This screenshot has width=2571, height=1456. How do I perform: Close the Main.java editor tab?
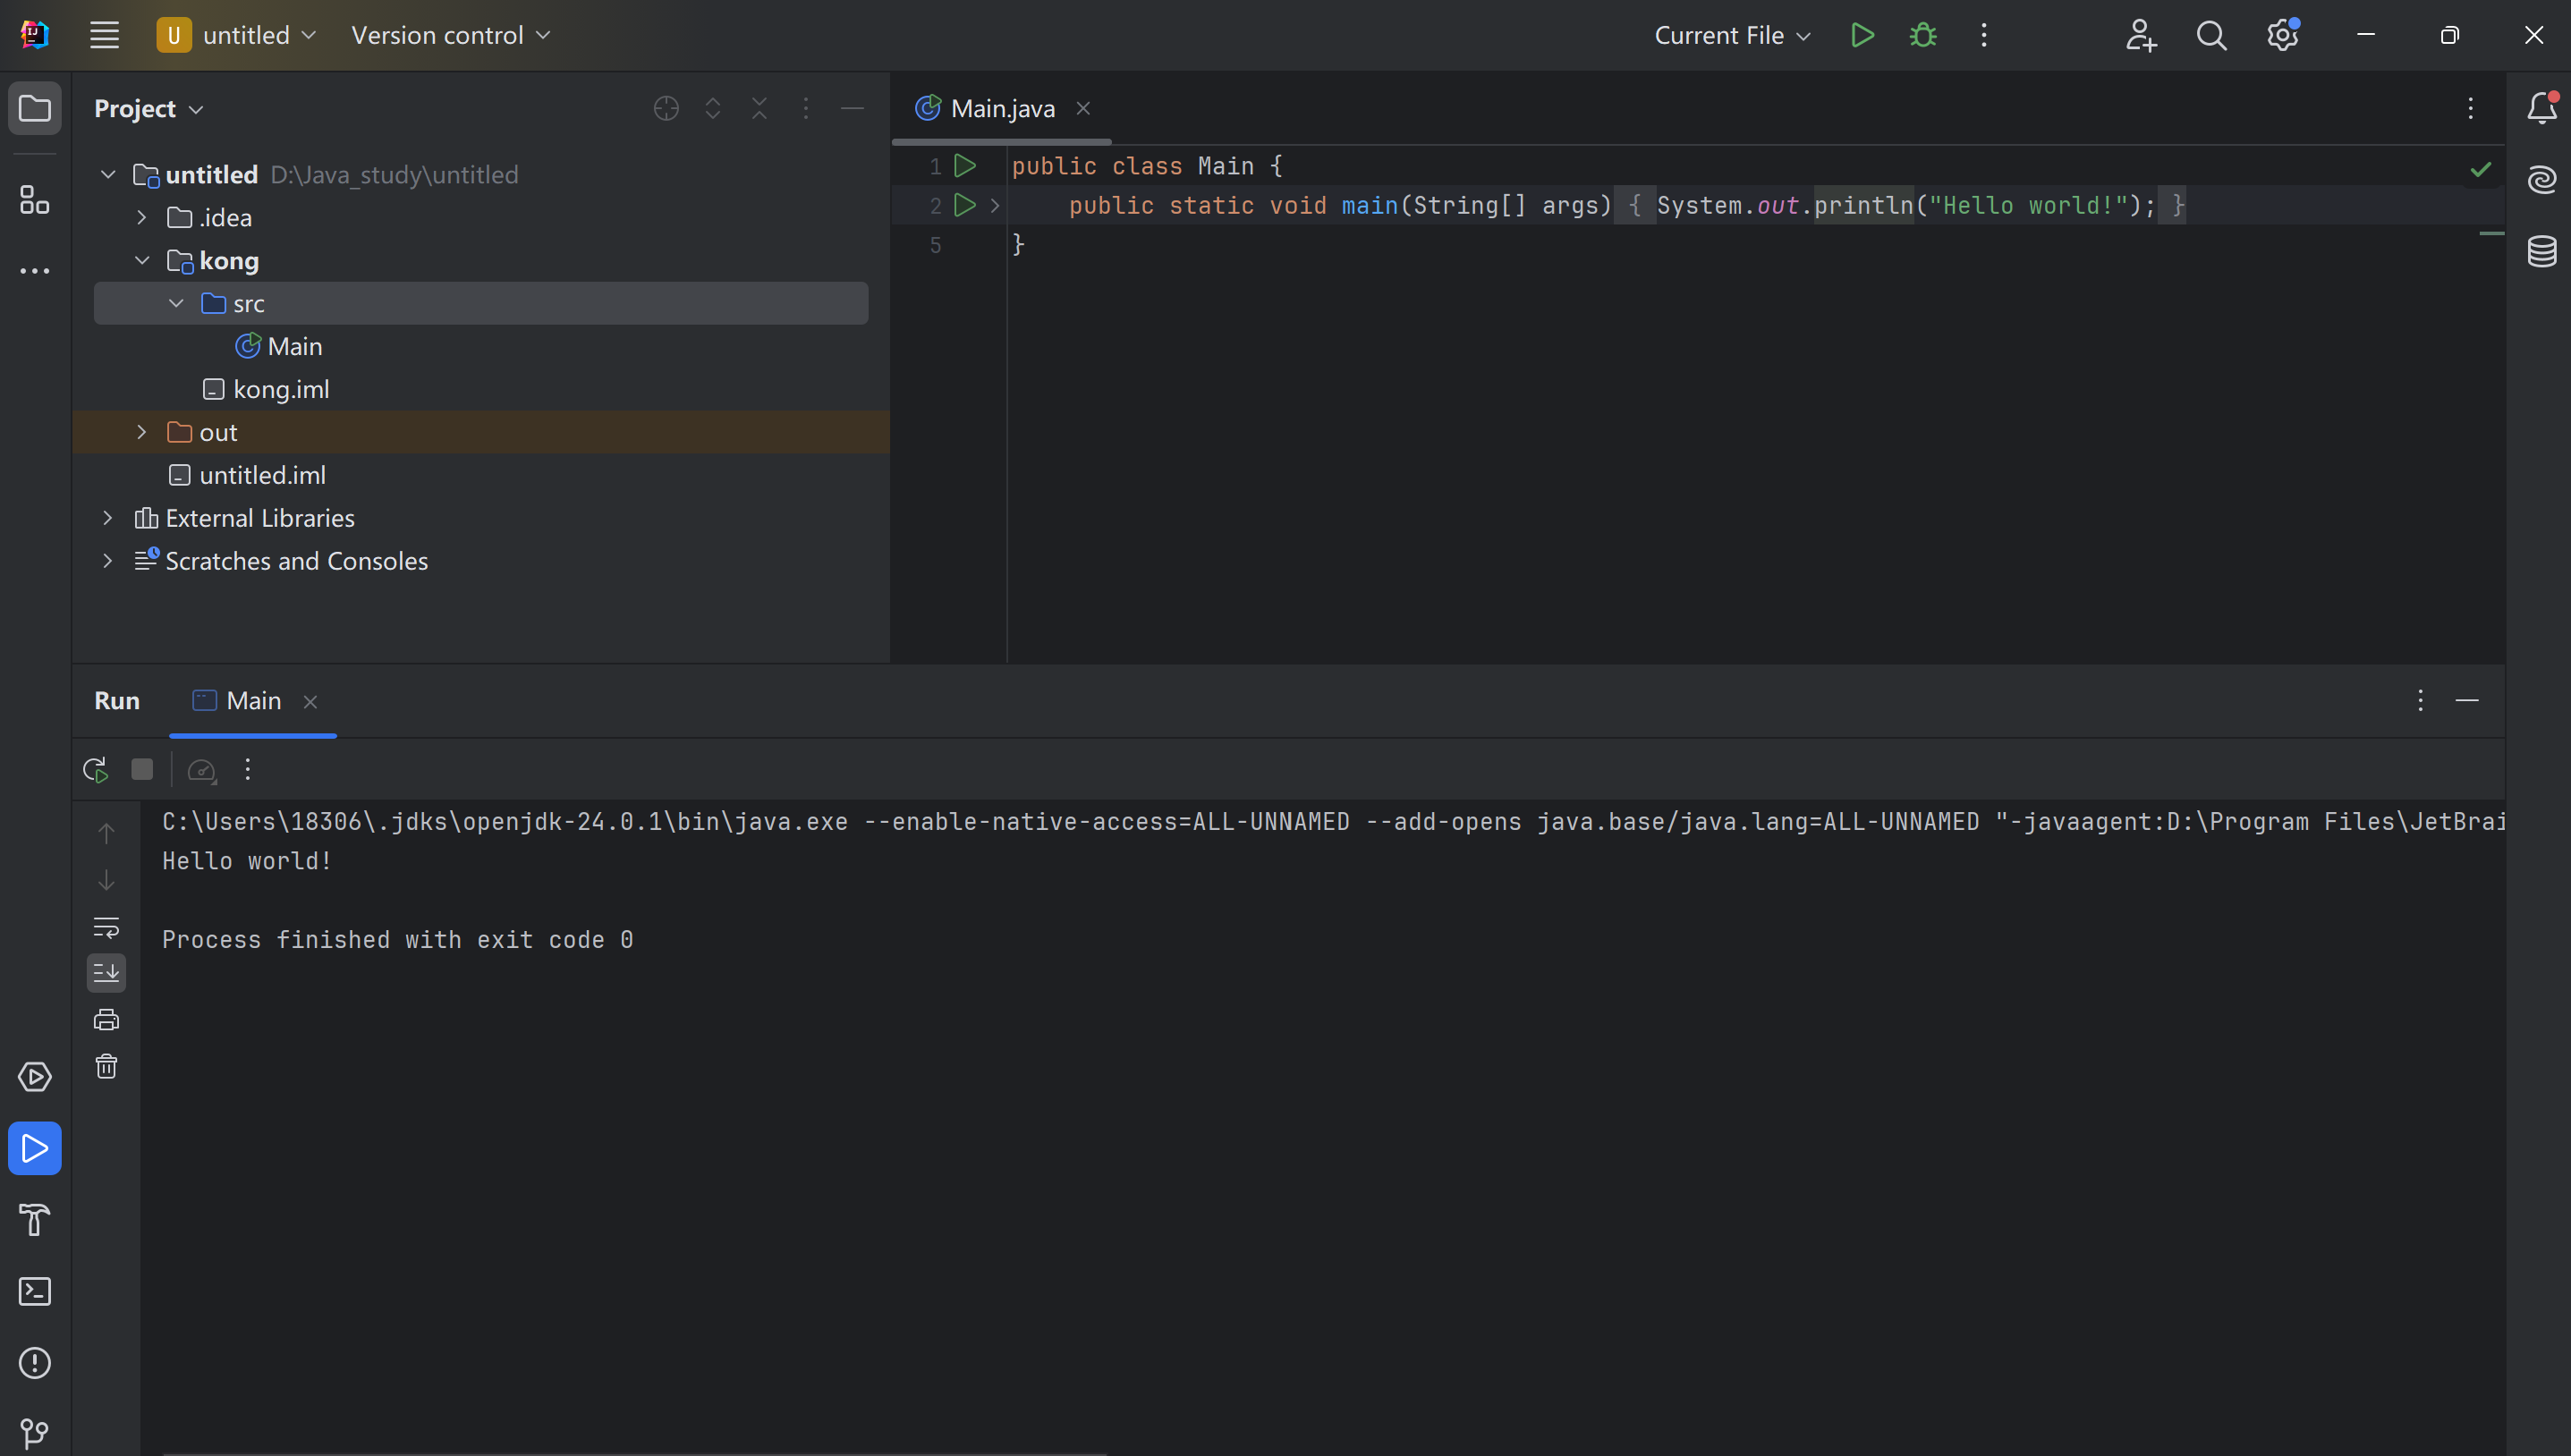[1083, 108]
